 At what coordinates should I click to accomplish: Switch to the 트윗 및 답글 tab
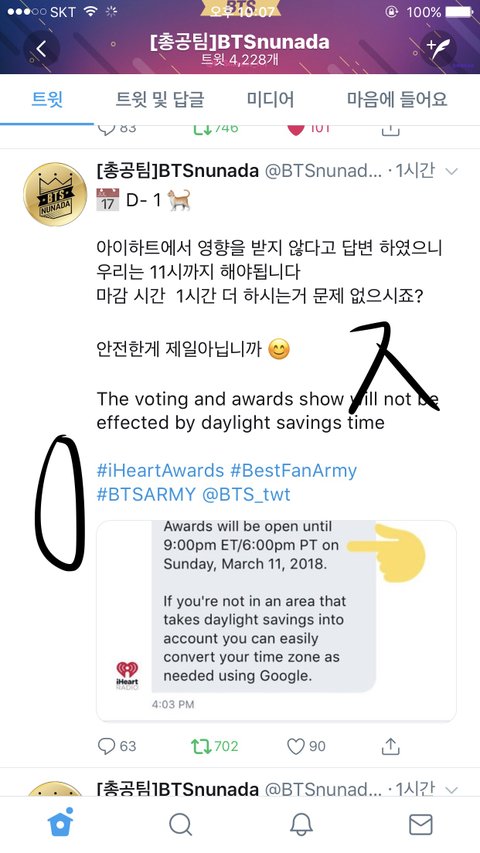pyautogui.click(x=160, y=99)
